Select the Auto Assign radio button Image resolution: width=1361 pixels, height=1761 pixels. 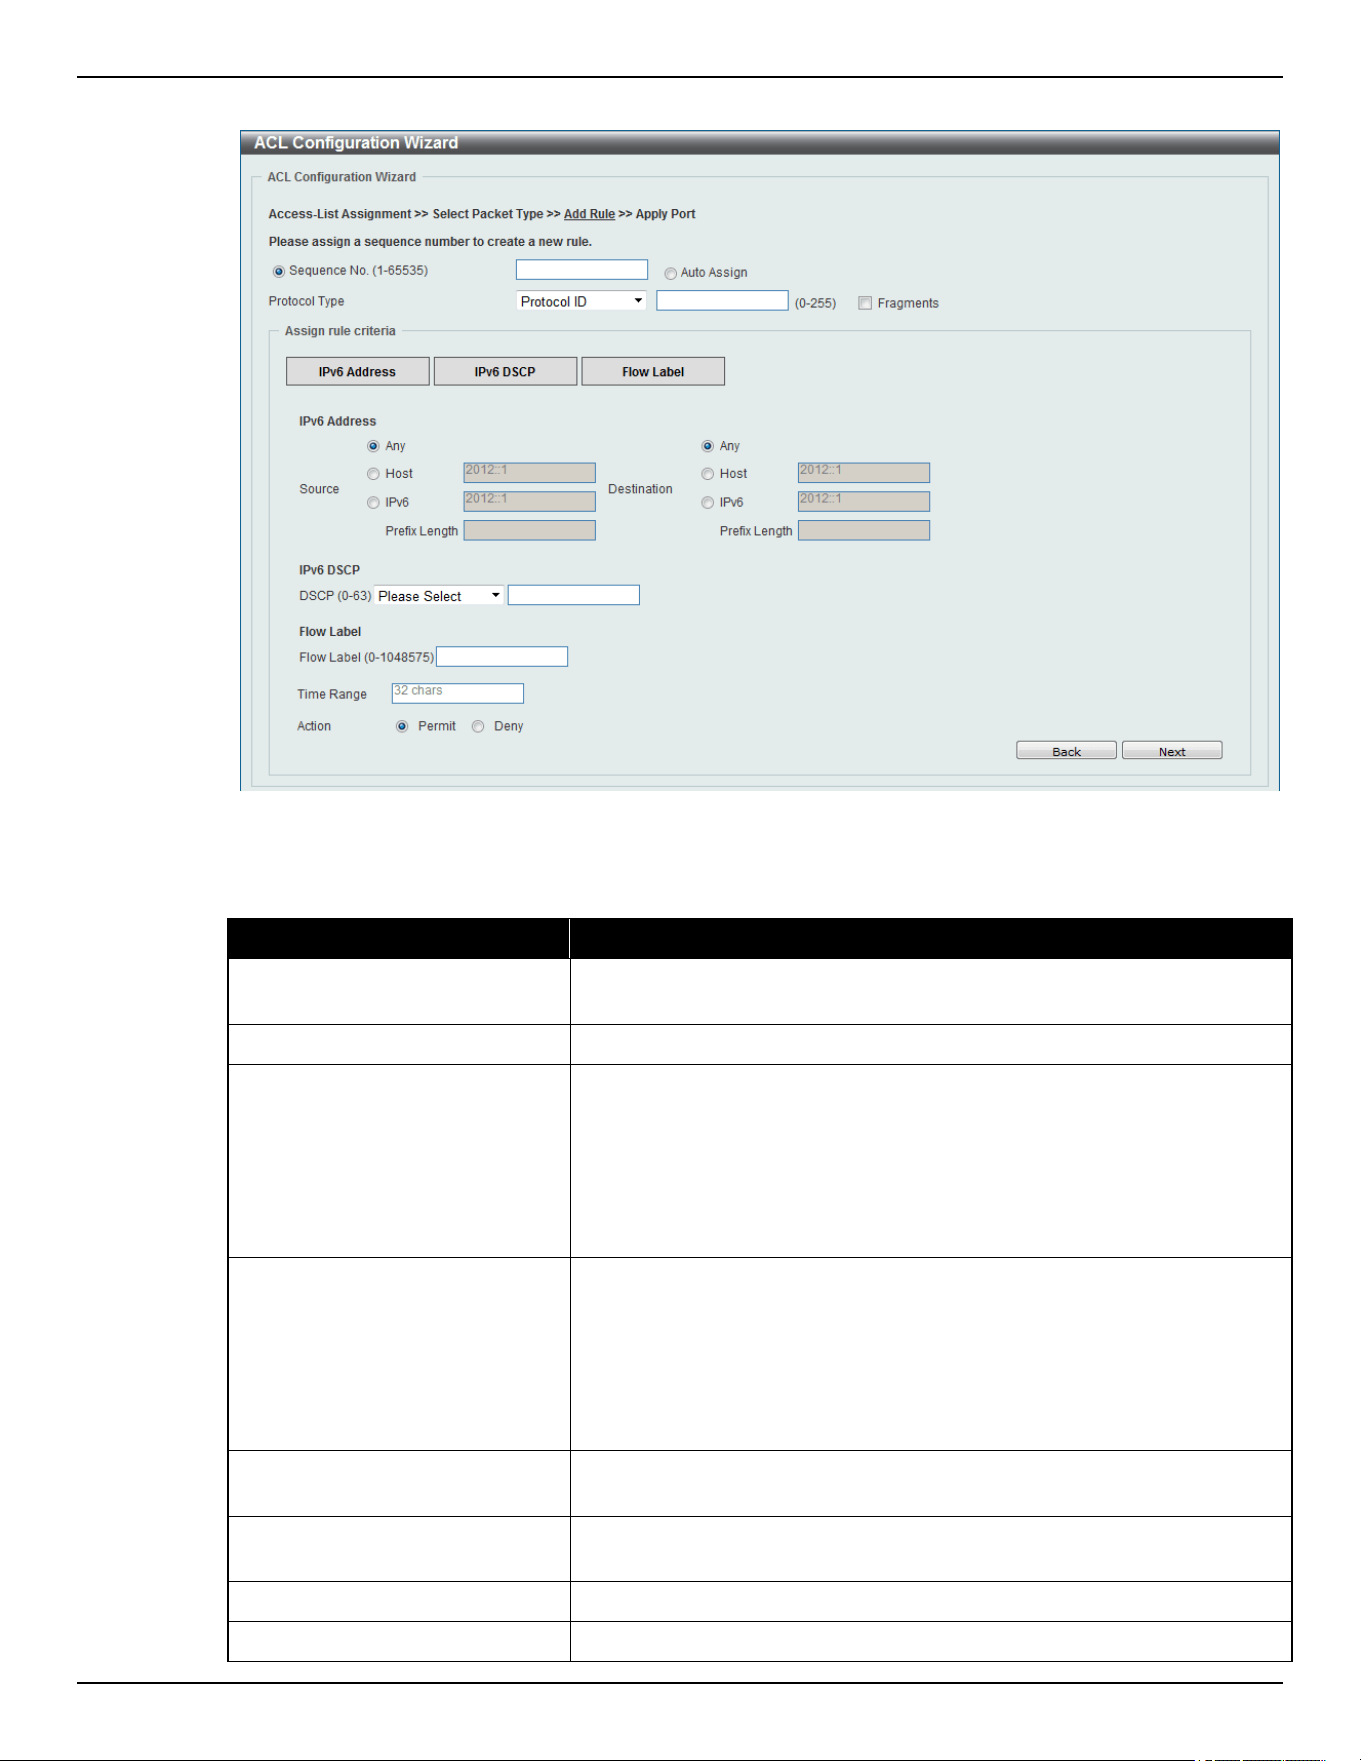point(671,273)
